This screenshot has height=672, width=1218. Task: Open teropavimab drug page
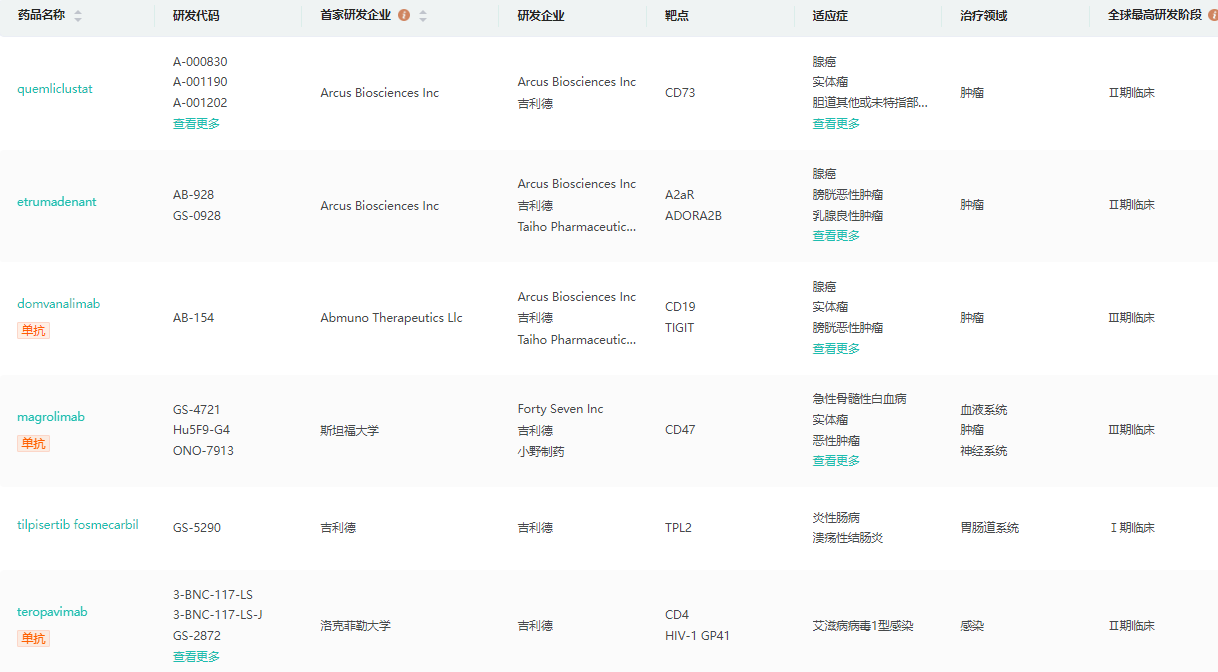52,612
